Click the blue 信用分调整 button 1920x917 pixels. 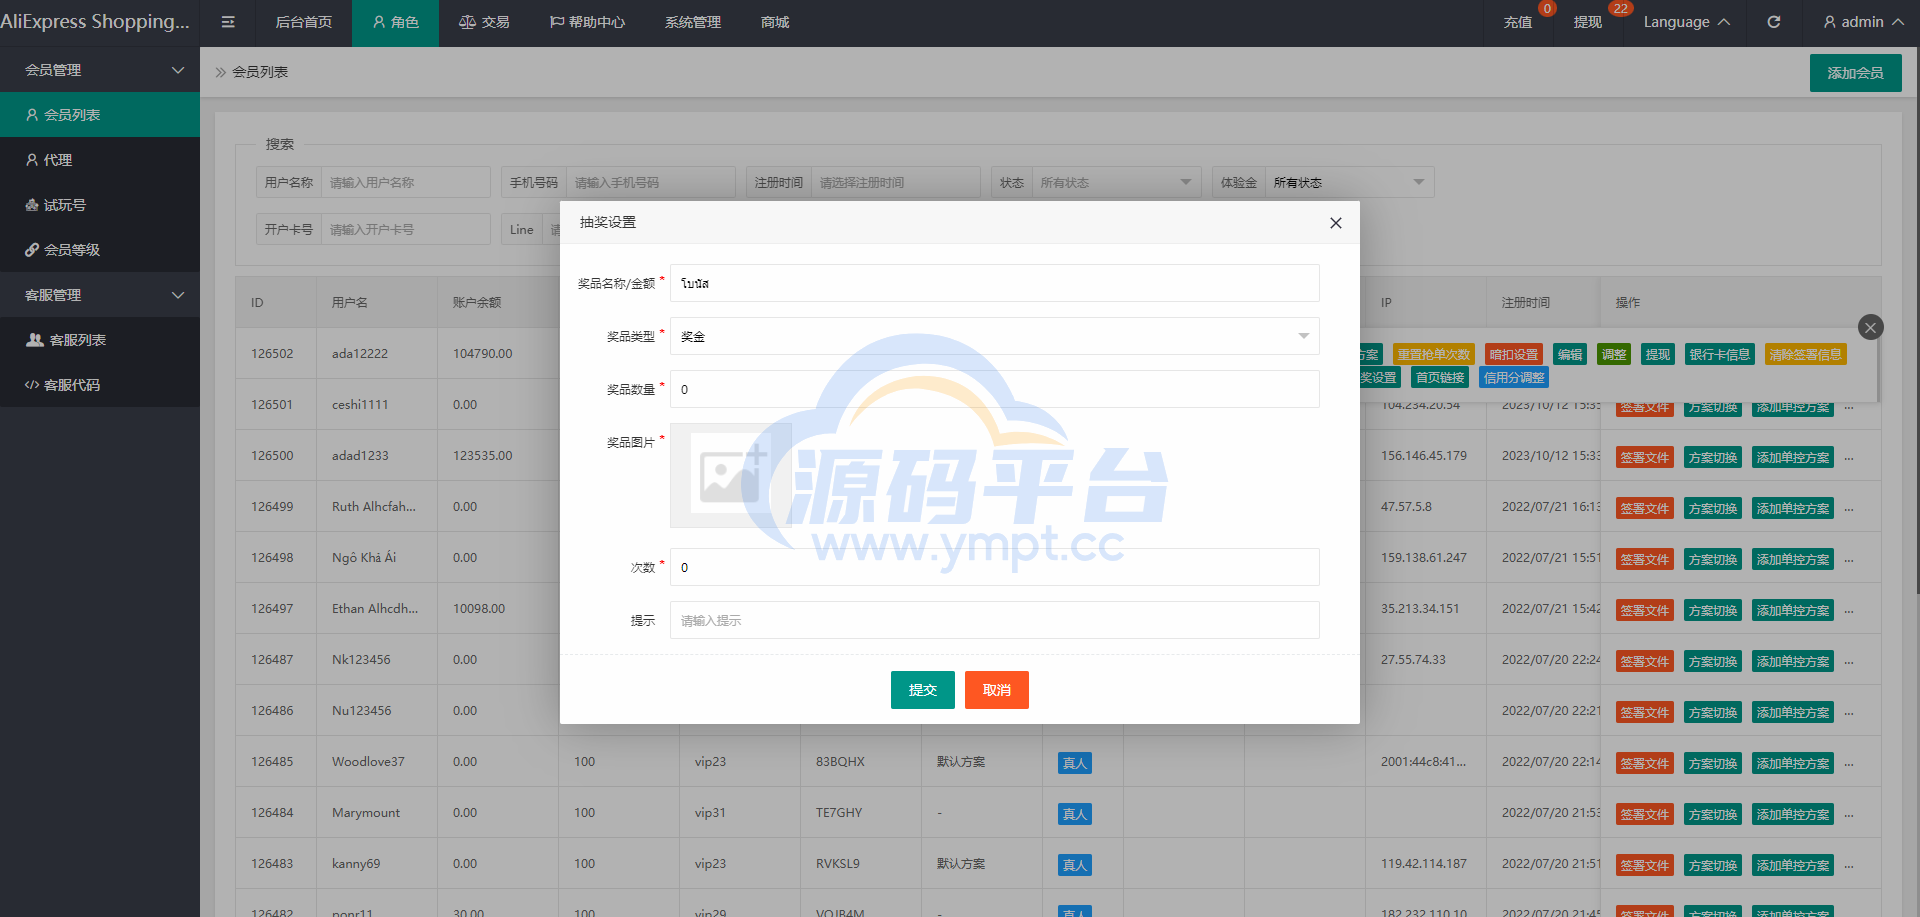pyautogui.click(x=1514, y=378)
